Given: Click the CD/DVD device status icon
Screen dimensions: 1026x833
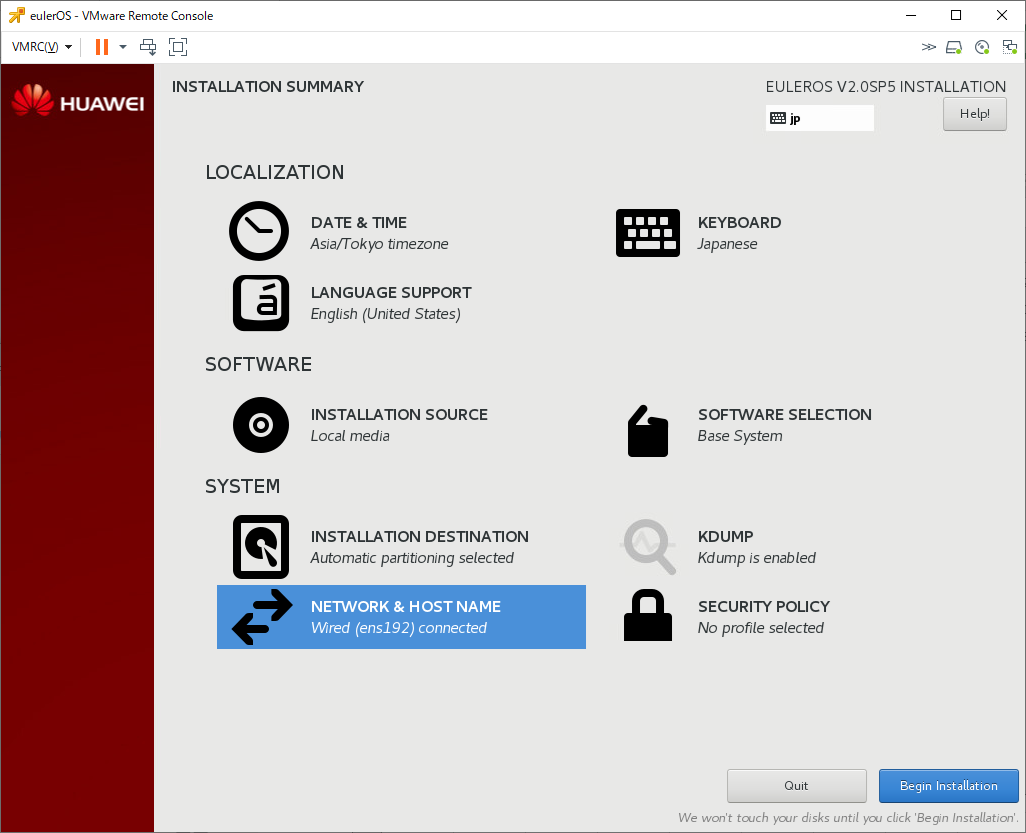Looking at the screenshot, I should tap(981, 46).
